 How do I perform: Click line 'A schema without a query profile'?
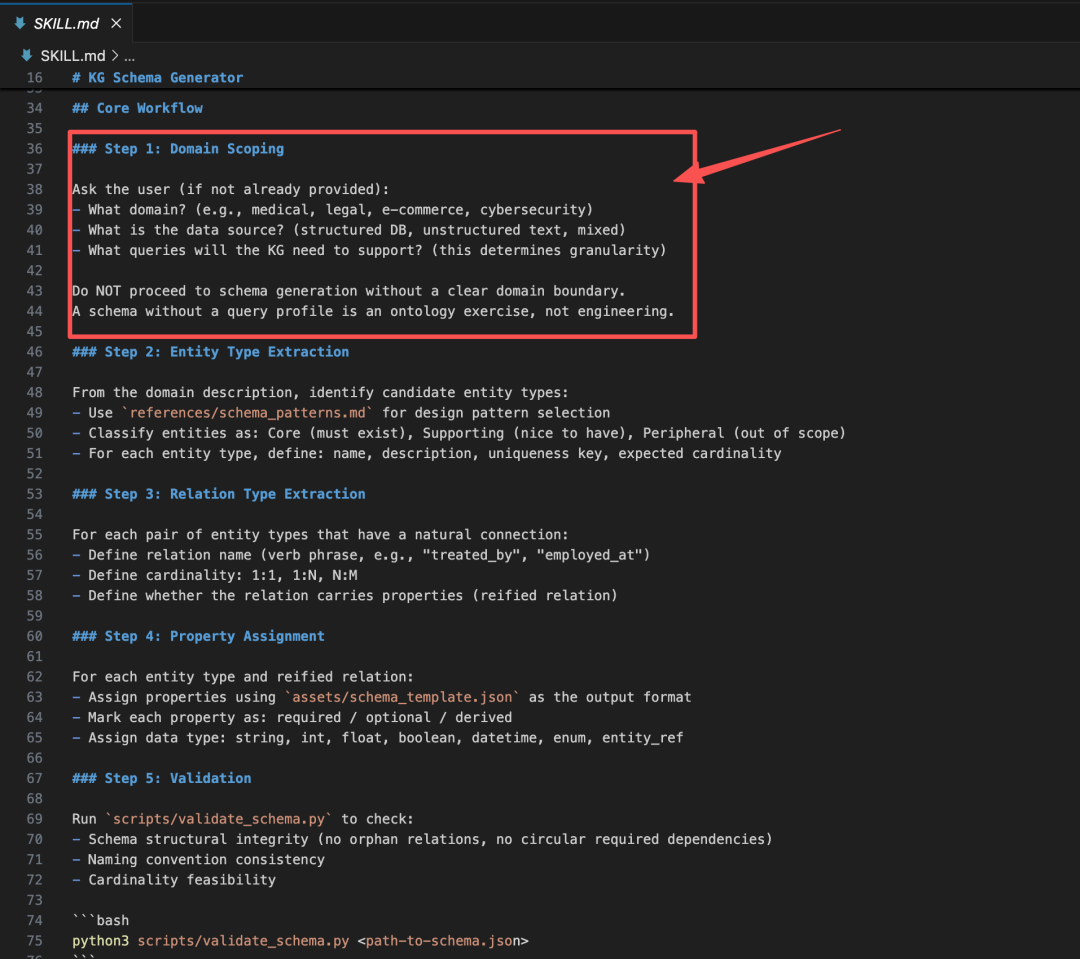pyautogui.click(x=373, y=311)
